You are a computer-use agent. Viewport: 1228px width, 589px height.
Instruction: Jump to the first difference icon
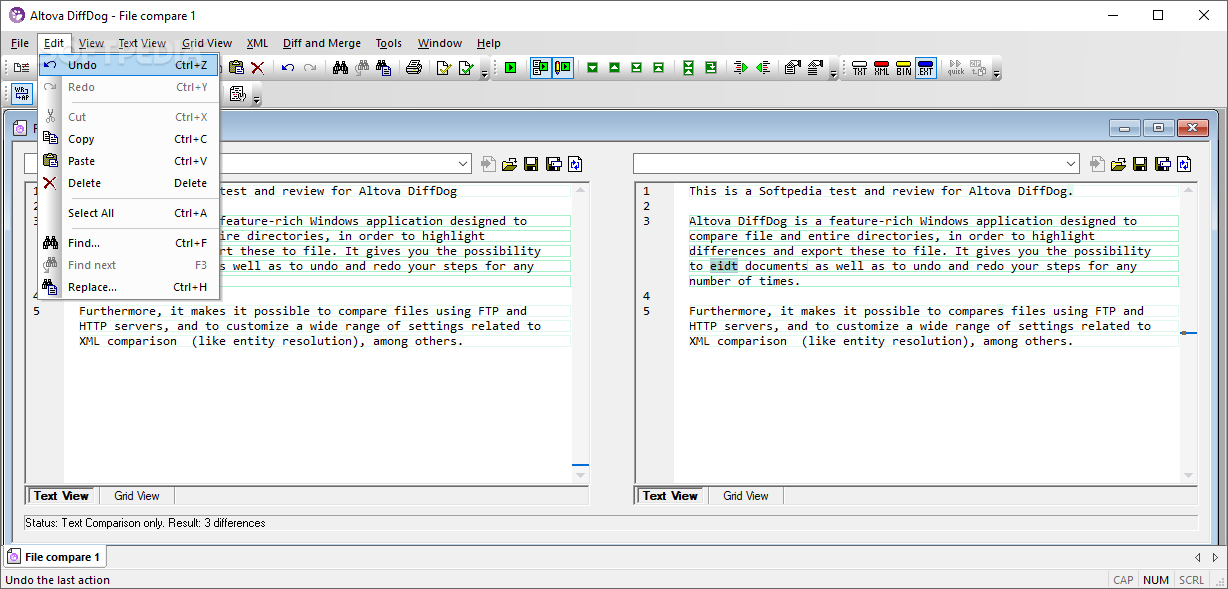pos(658,67)
